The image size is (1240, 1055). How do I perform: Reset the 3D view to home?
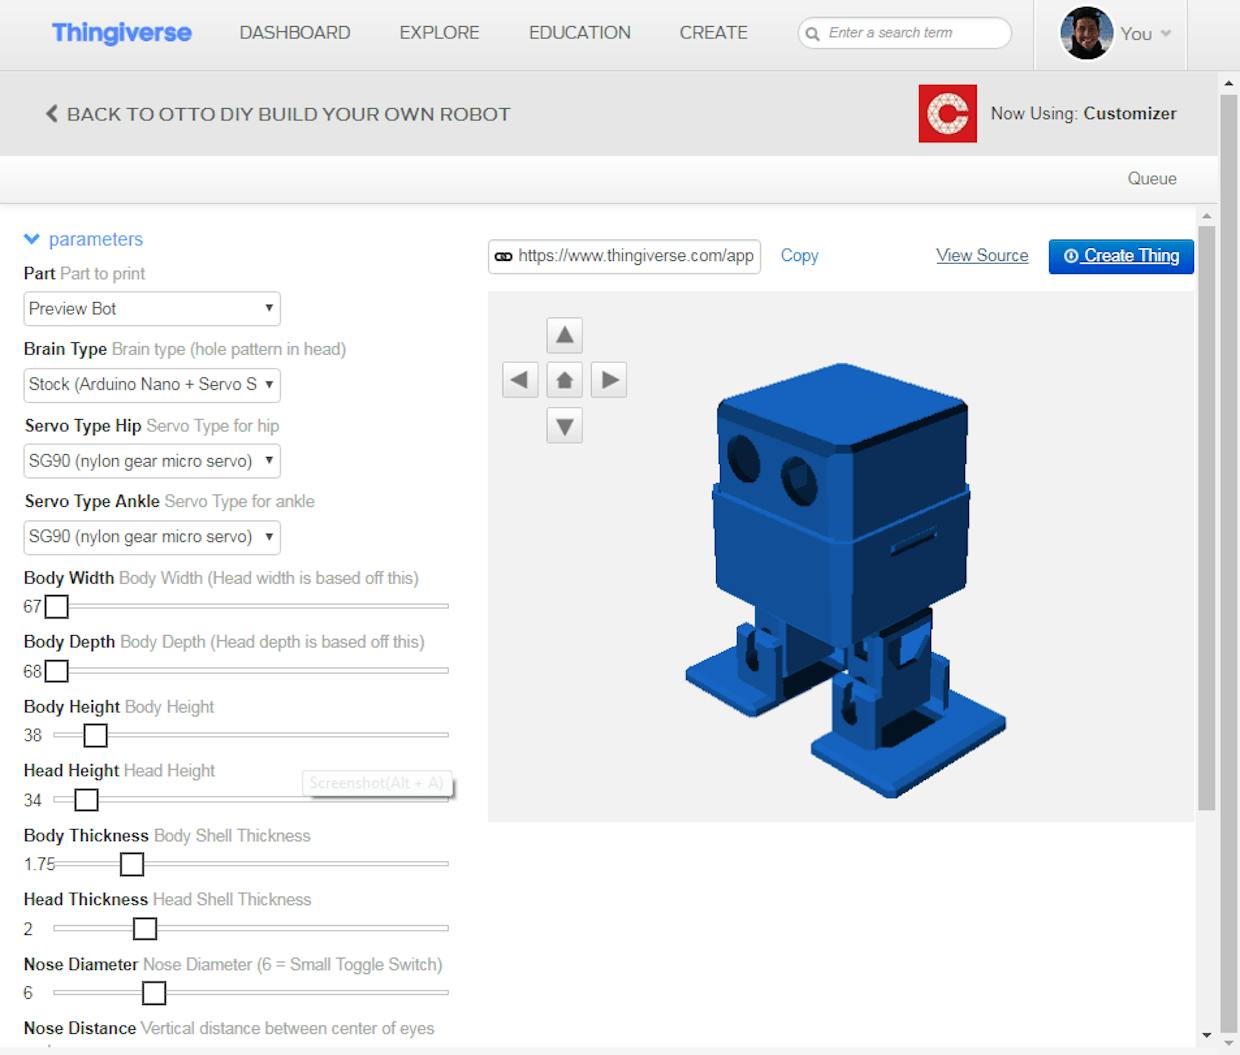[x=565, y=380]
